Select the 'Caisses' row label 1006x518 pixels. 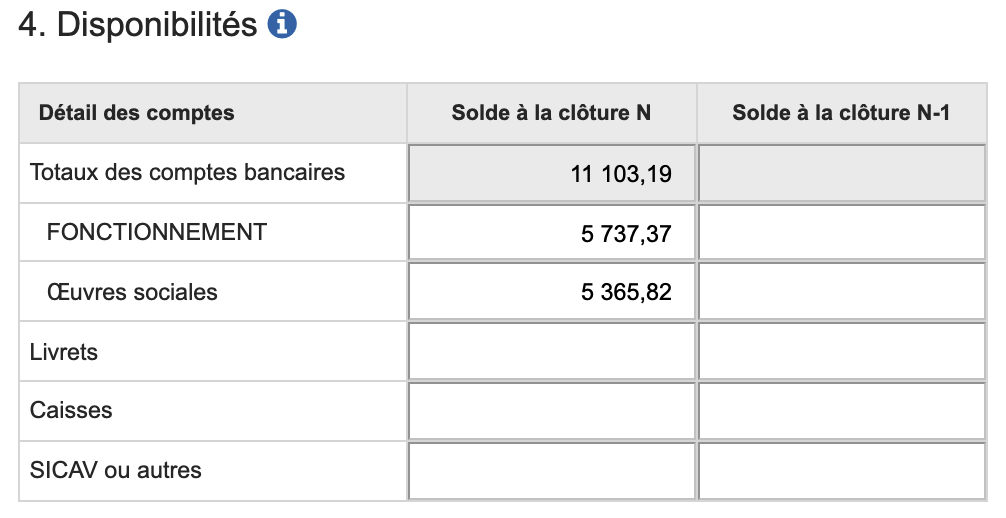pyautogui.click(x=71, y=411)
